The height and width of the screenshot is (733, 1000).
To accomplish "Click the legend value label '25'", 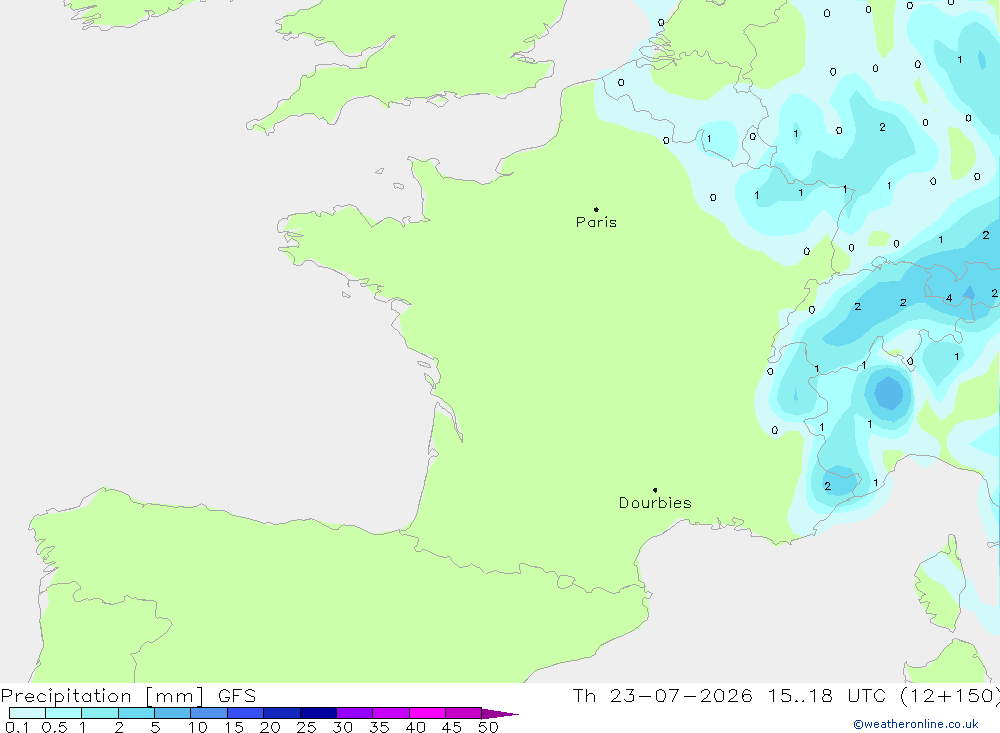I will [x=306, y=727].
